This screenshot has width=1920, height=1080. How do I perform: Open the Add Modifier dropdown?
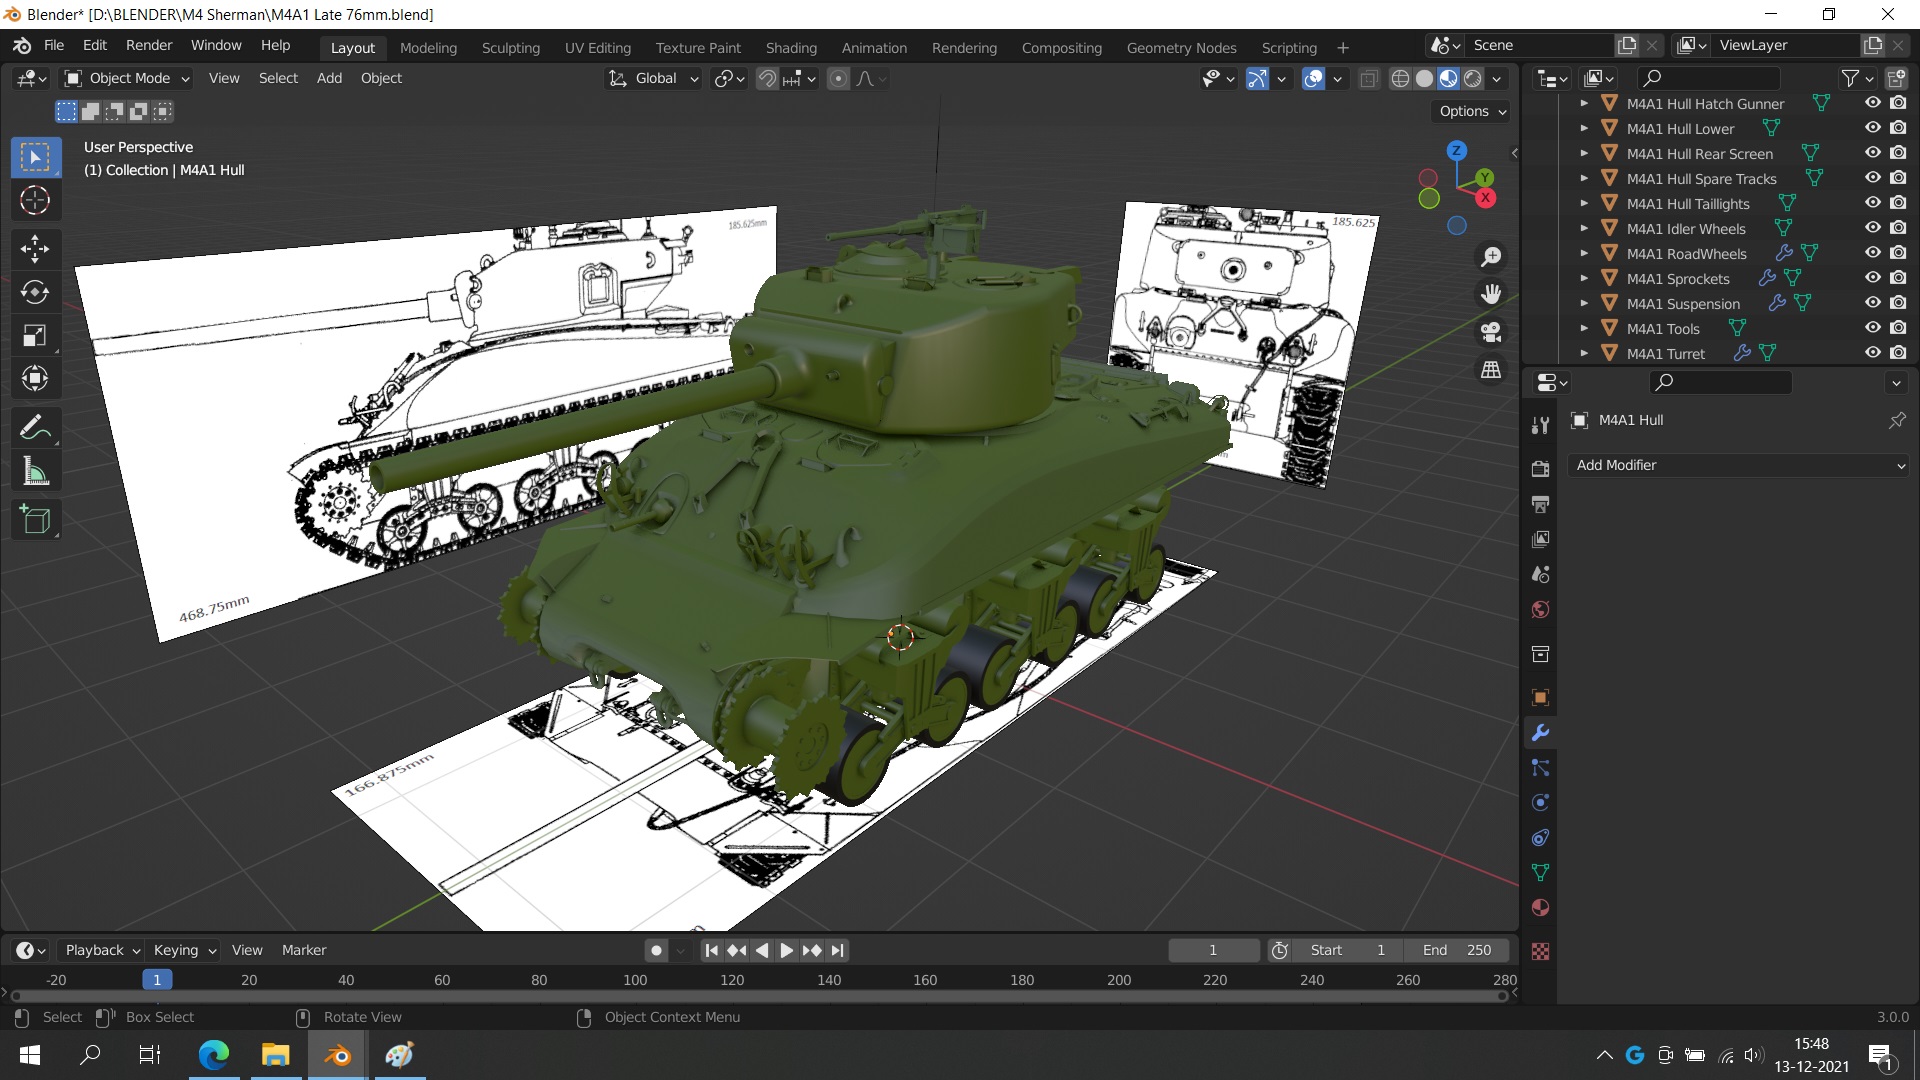[1740, 465]
